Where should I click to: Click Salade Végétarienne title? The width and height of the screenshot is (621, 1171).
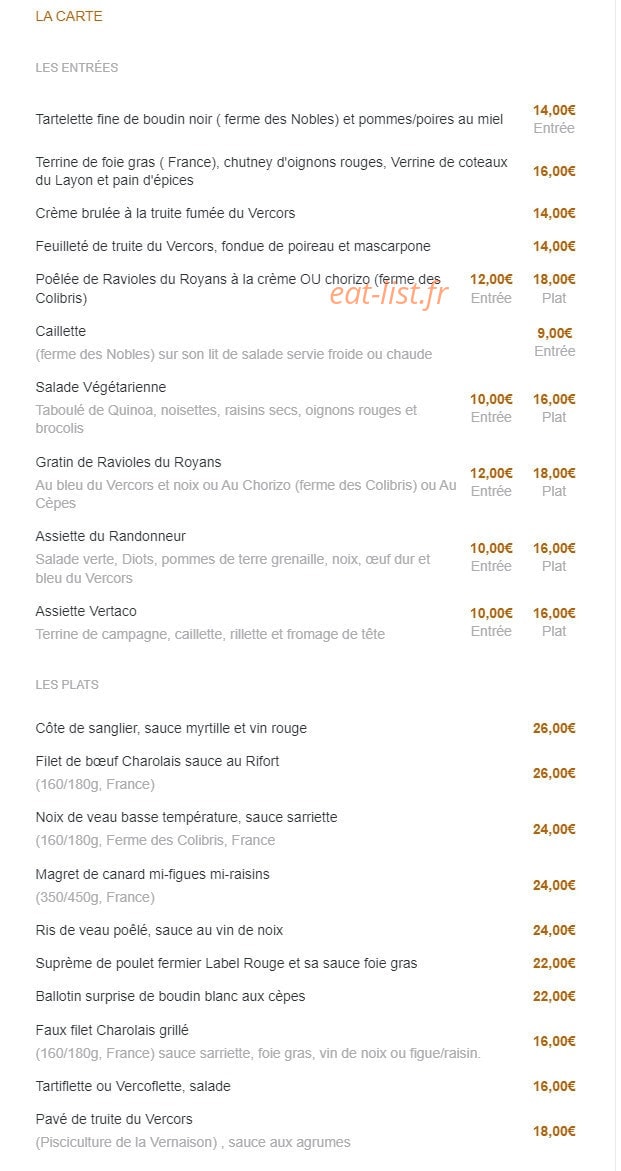(101, 388)
